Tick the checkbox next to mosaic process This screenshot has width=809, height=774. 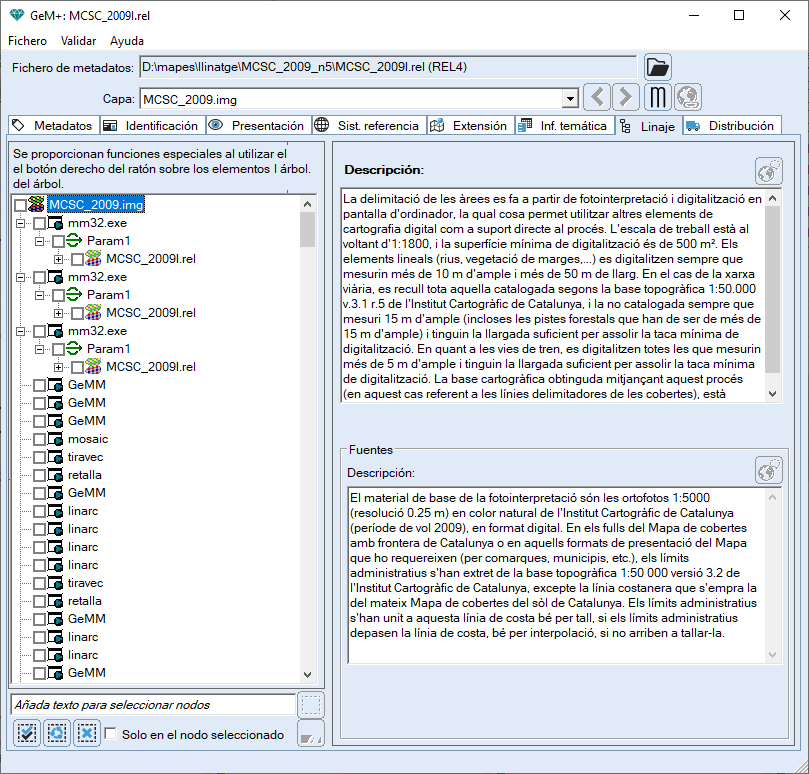[39, 439]
